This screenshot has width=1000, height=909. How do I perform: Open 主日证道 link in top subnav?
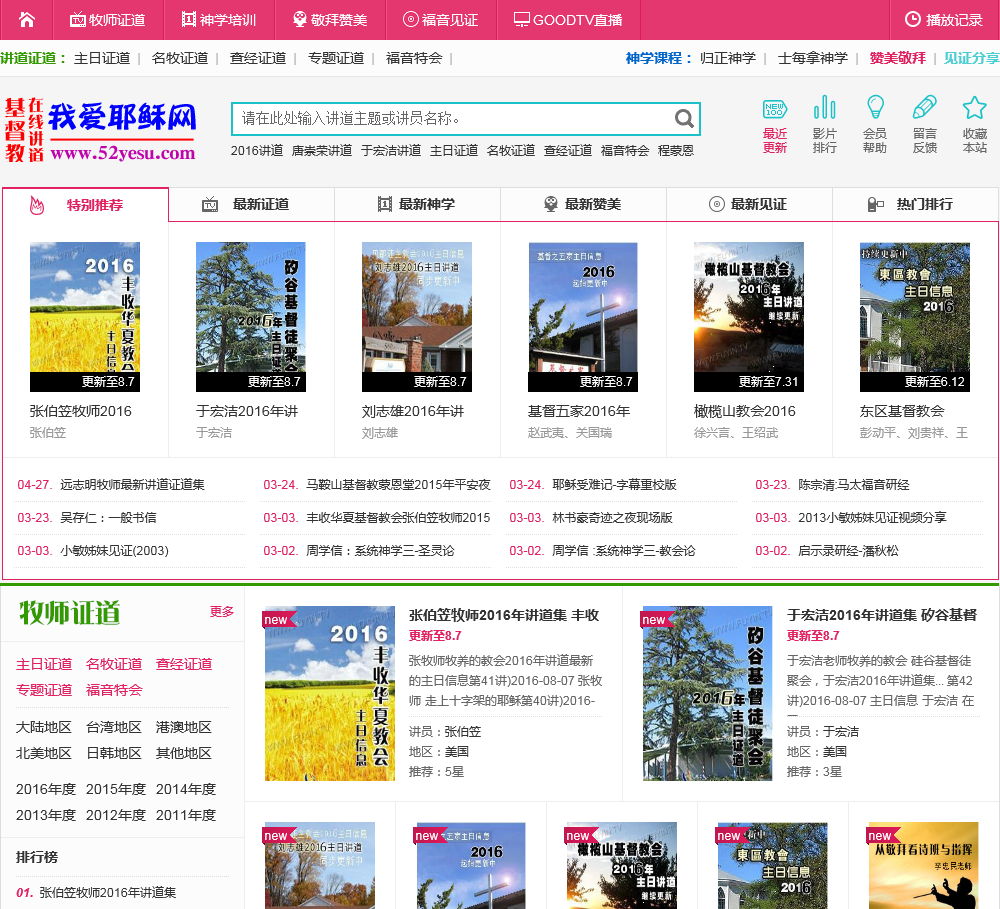pyautogui.click(x=102, y=58)
